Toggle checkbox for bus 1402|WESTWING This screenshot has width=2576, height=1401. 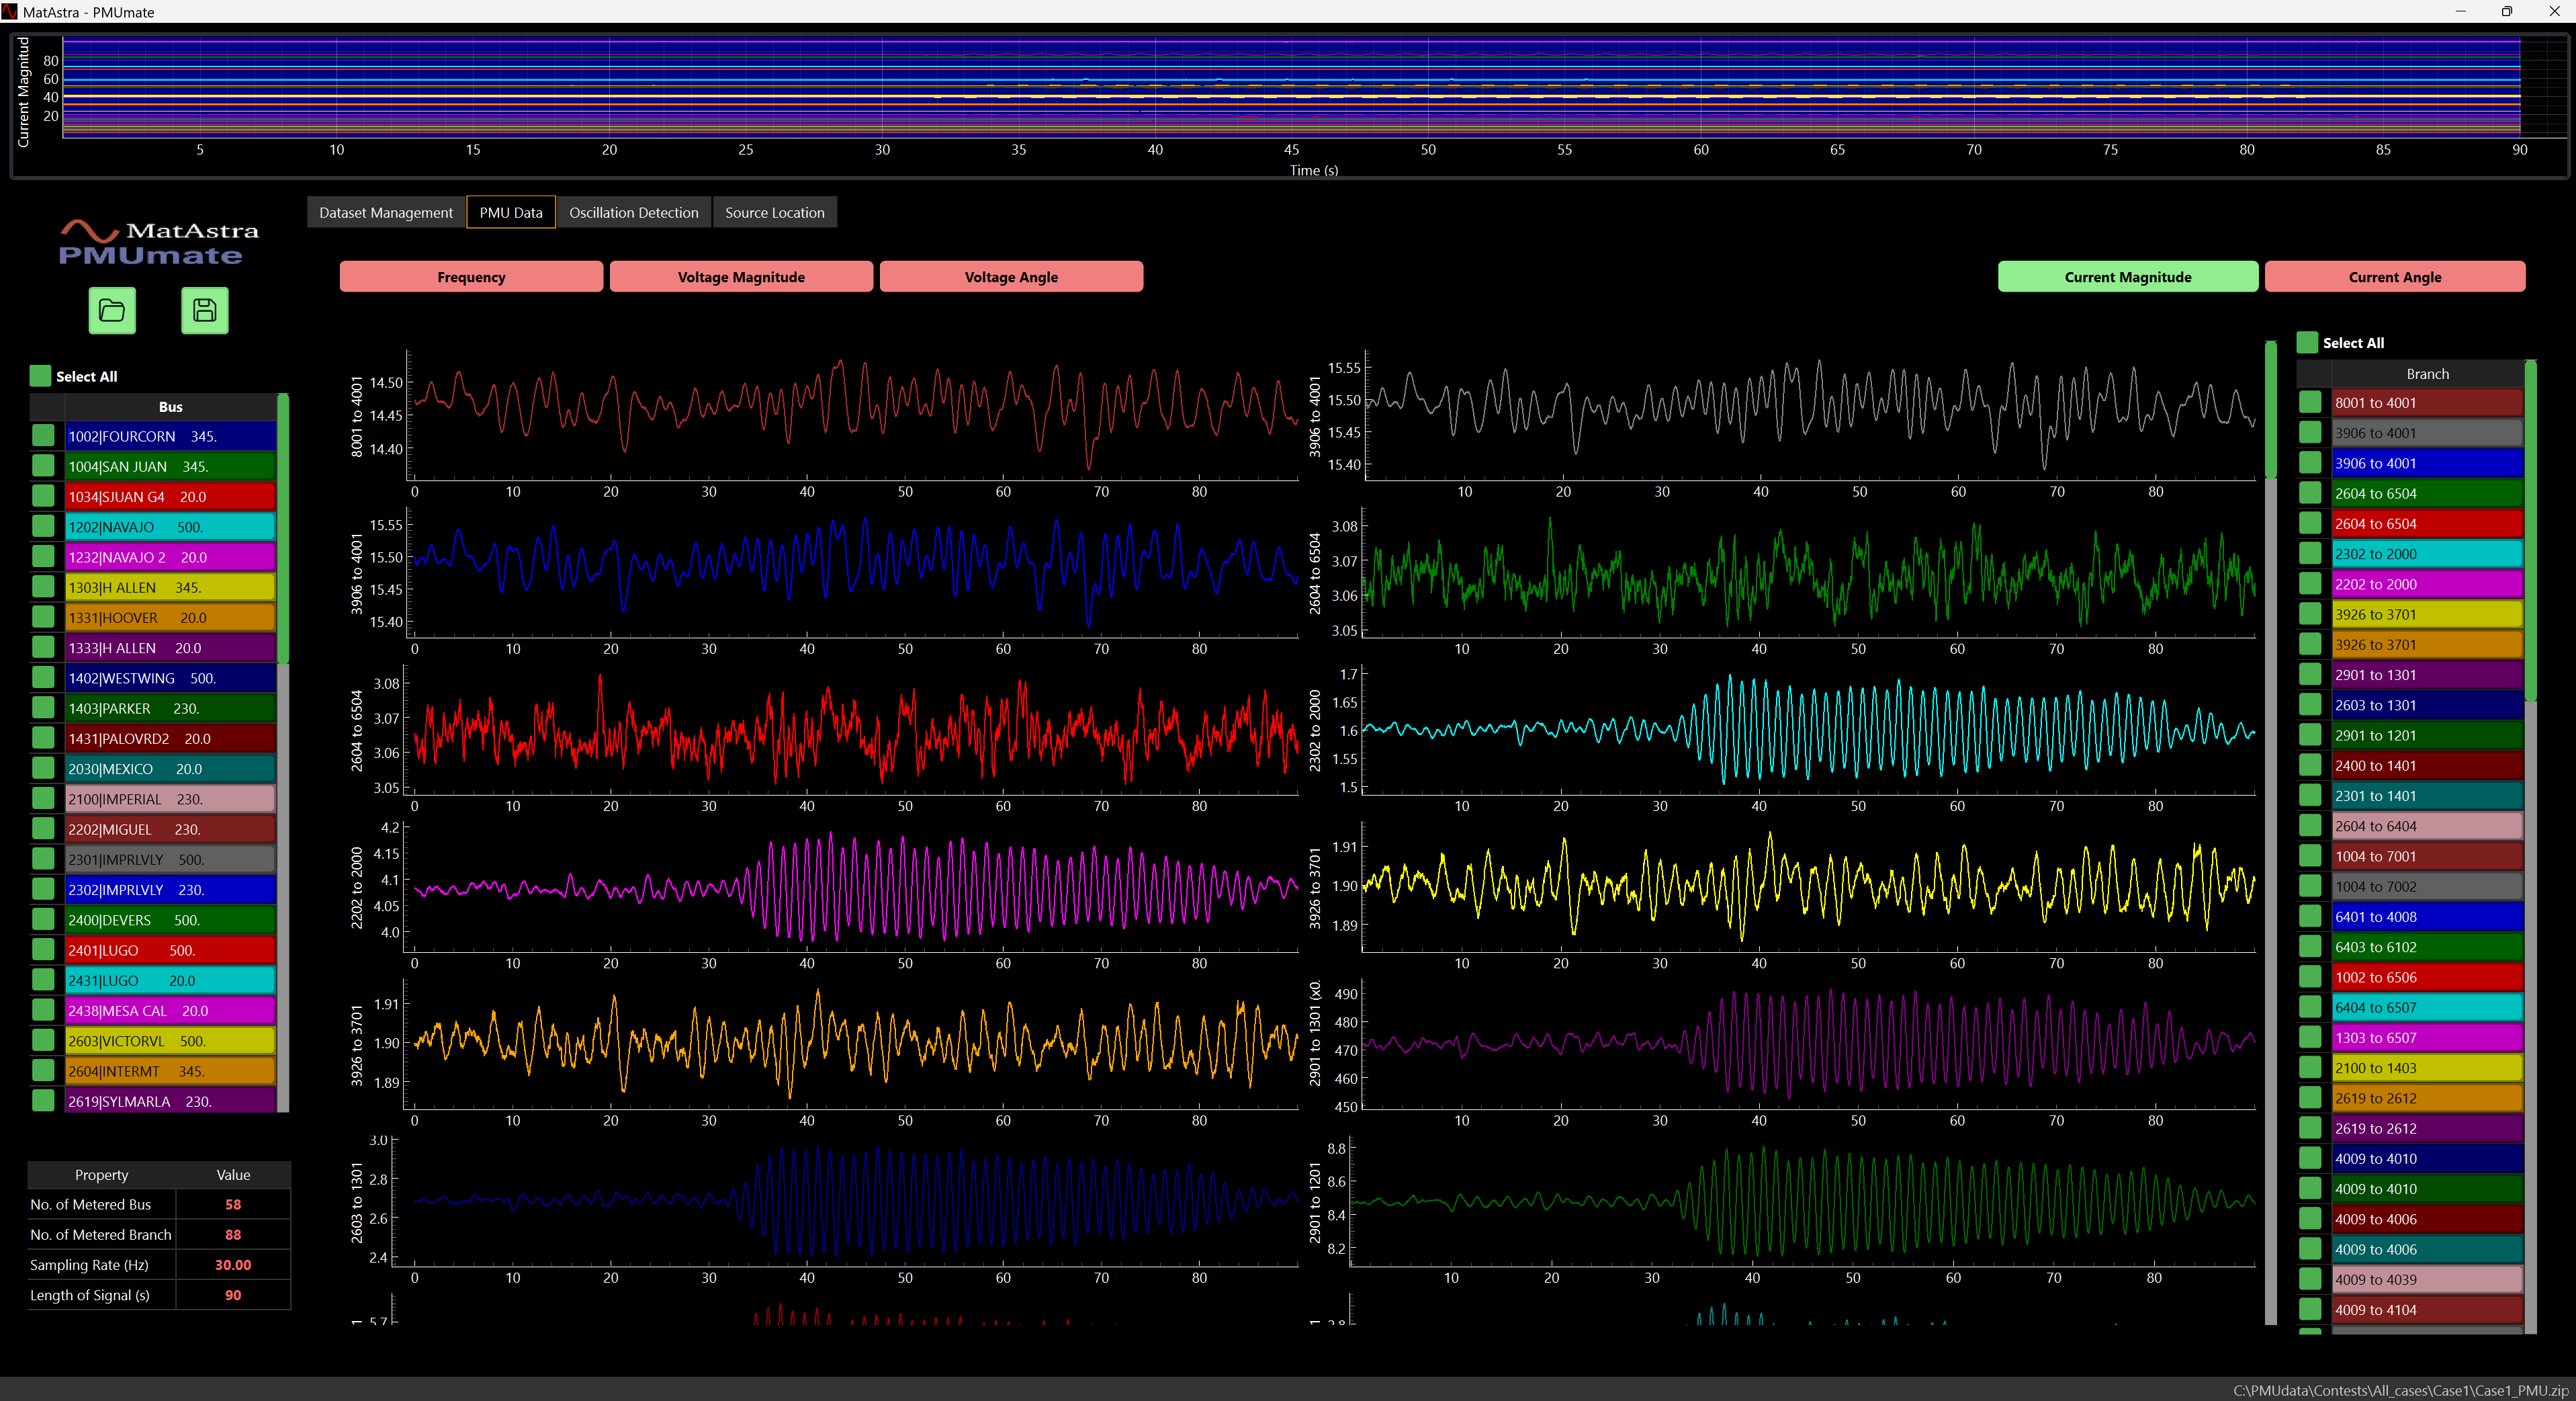click(43, 678)
